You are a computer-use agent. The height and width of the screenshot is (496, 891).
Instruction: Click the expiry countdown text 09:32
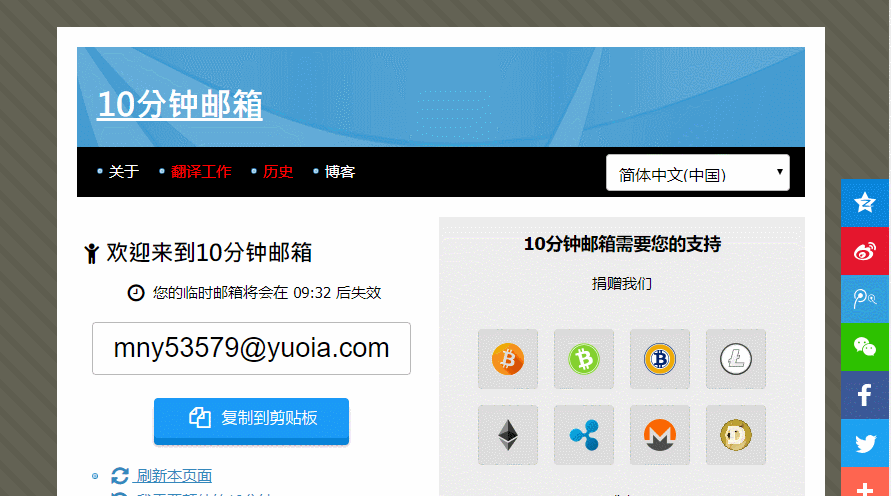312,293
